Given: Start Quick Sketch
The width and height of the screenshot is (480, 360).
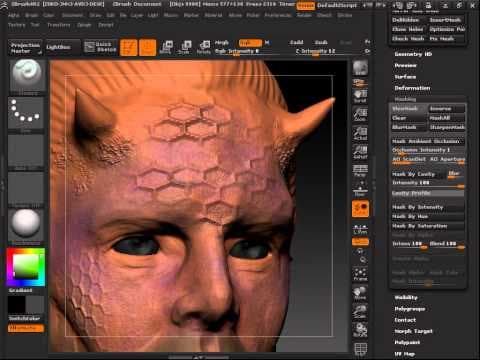Looking at the screenshot, I should pos(100,47).
